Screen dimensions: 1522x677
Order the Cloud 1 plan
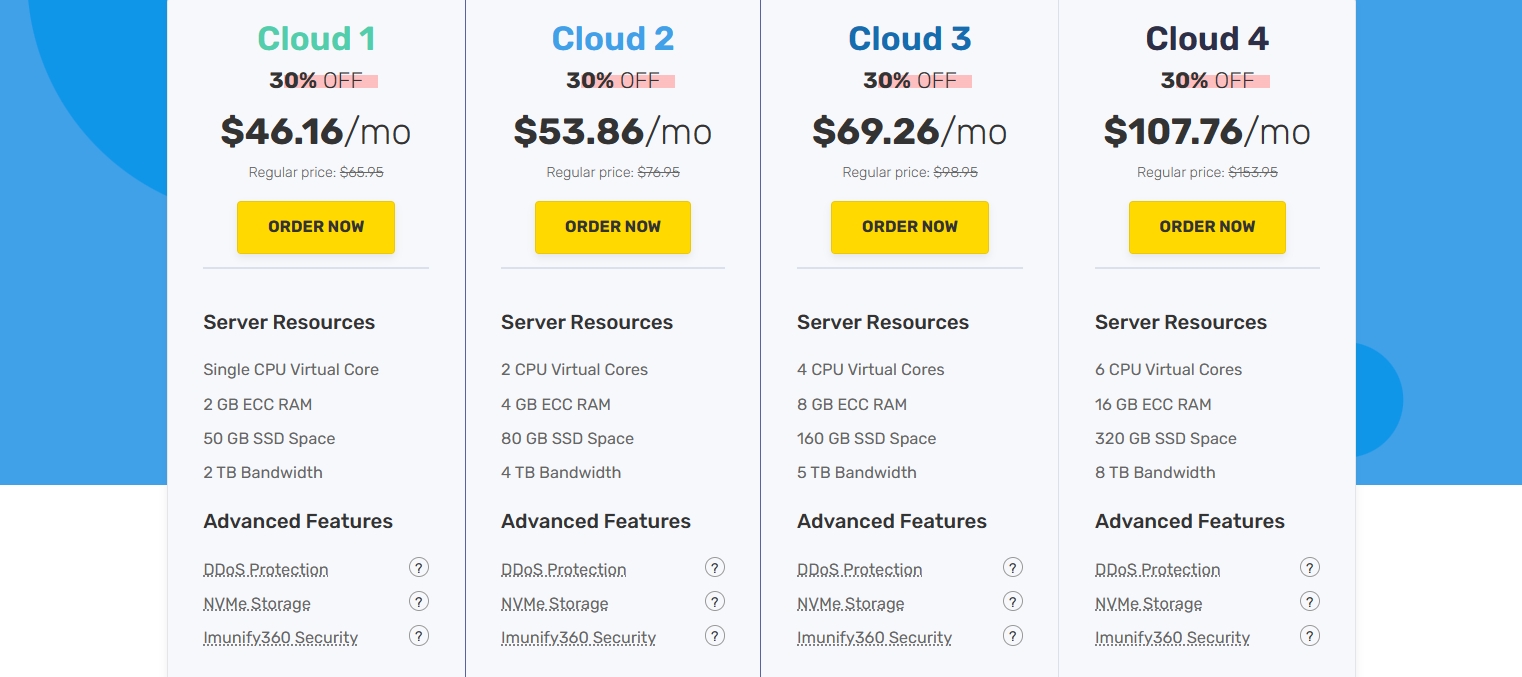[316, 227]
